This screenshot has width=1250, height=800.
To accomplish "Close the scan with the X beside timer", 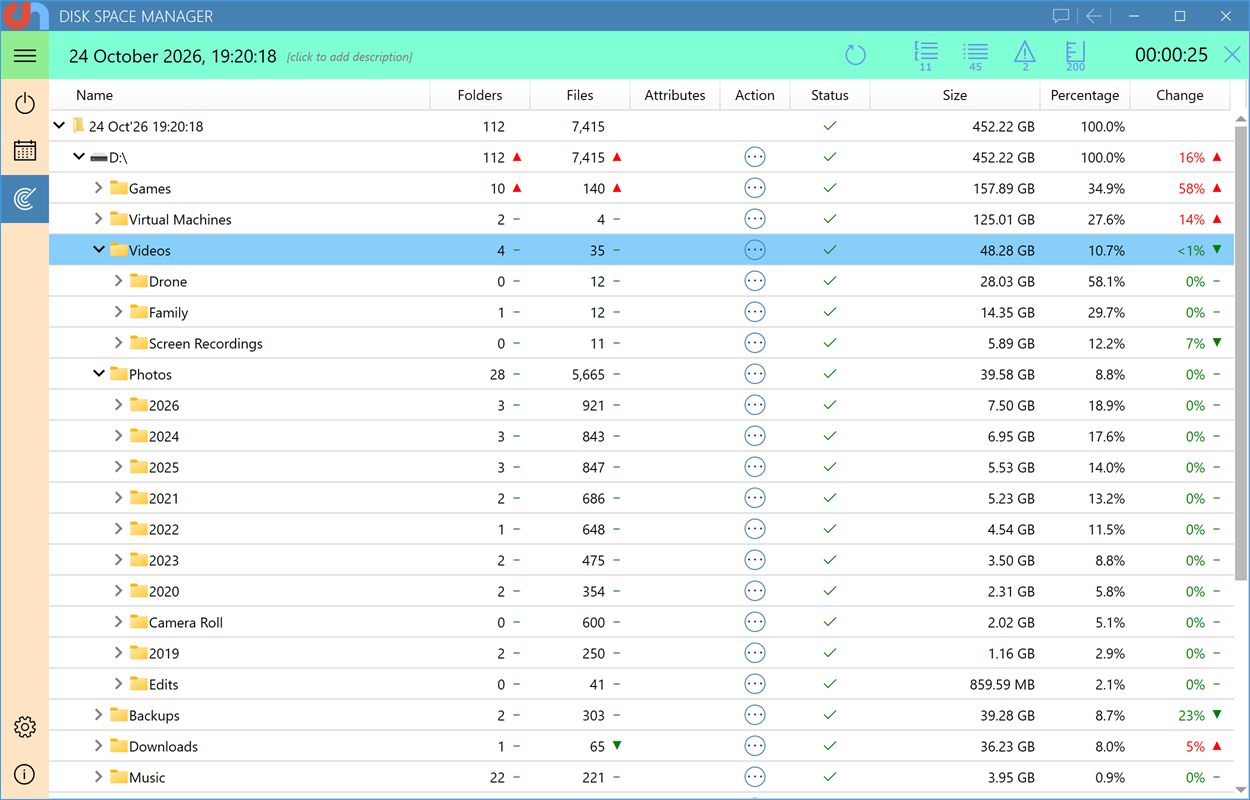I will (x=1232, y=55).
